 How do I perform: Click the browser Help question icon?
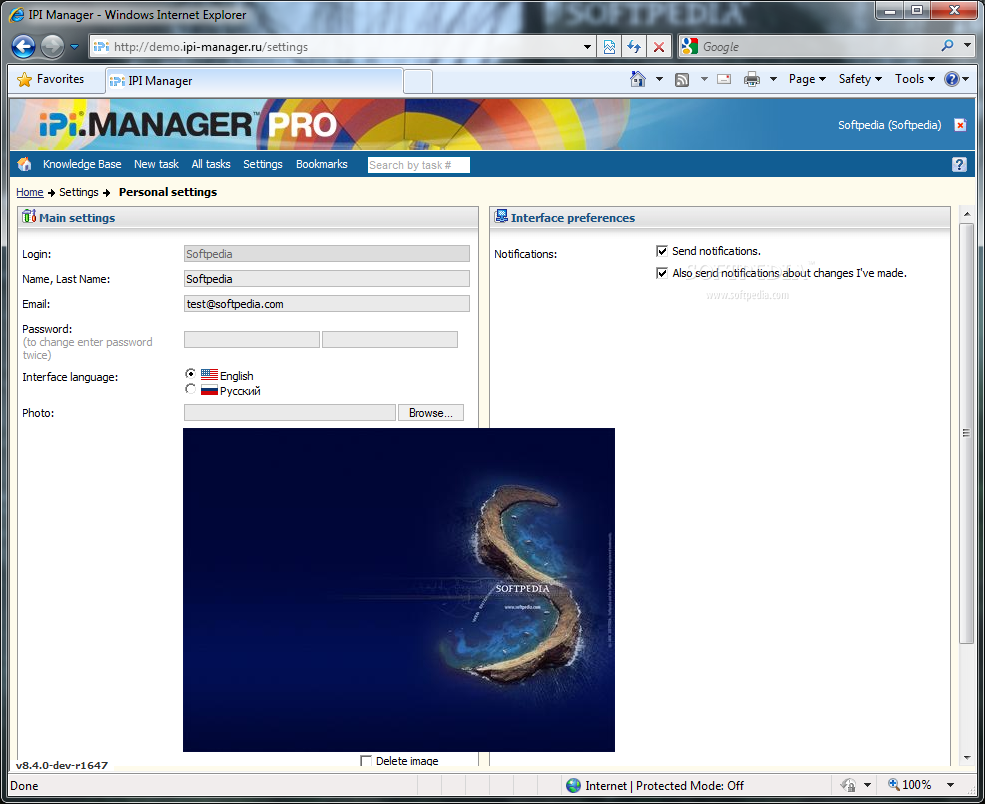(952, 79)
